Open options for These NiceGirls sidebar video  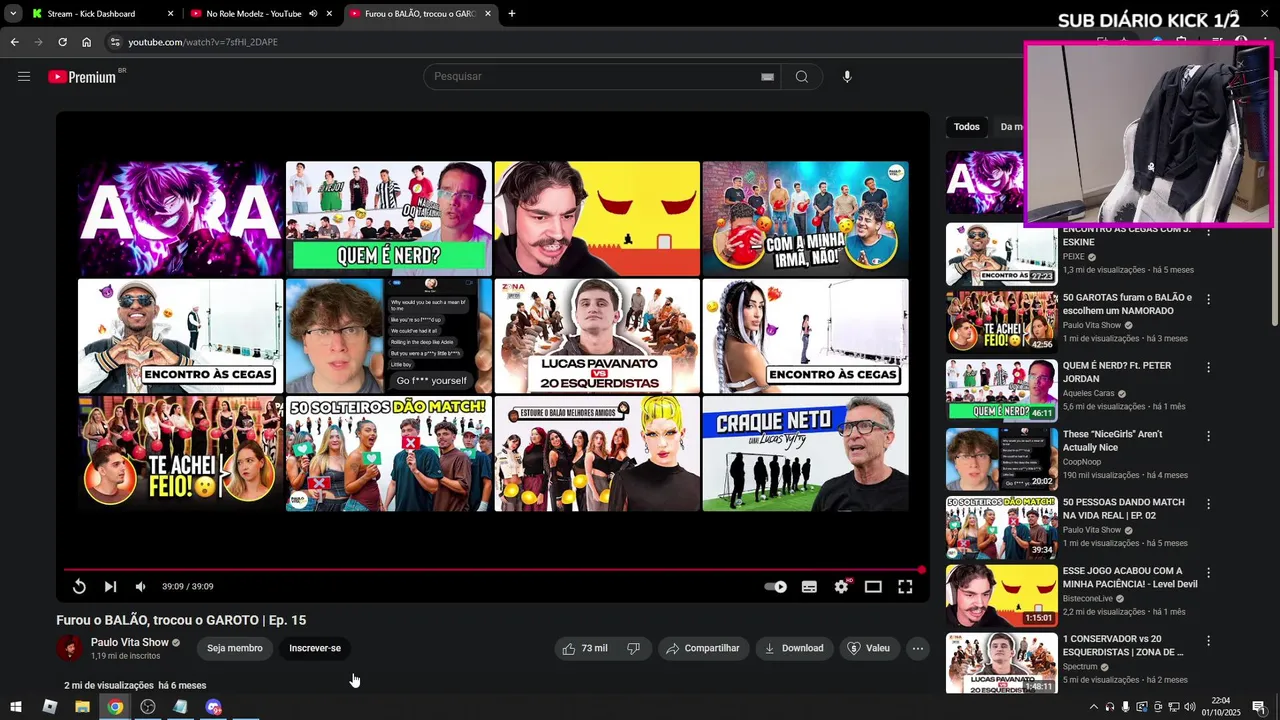pyautogui.click(x=1208, y=436)
